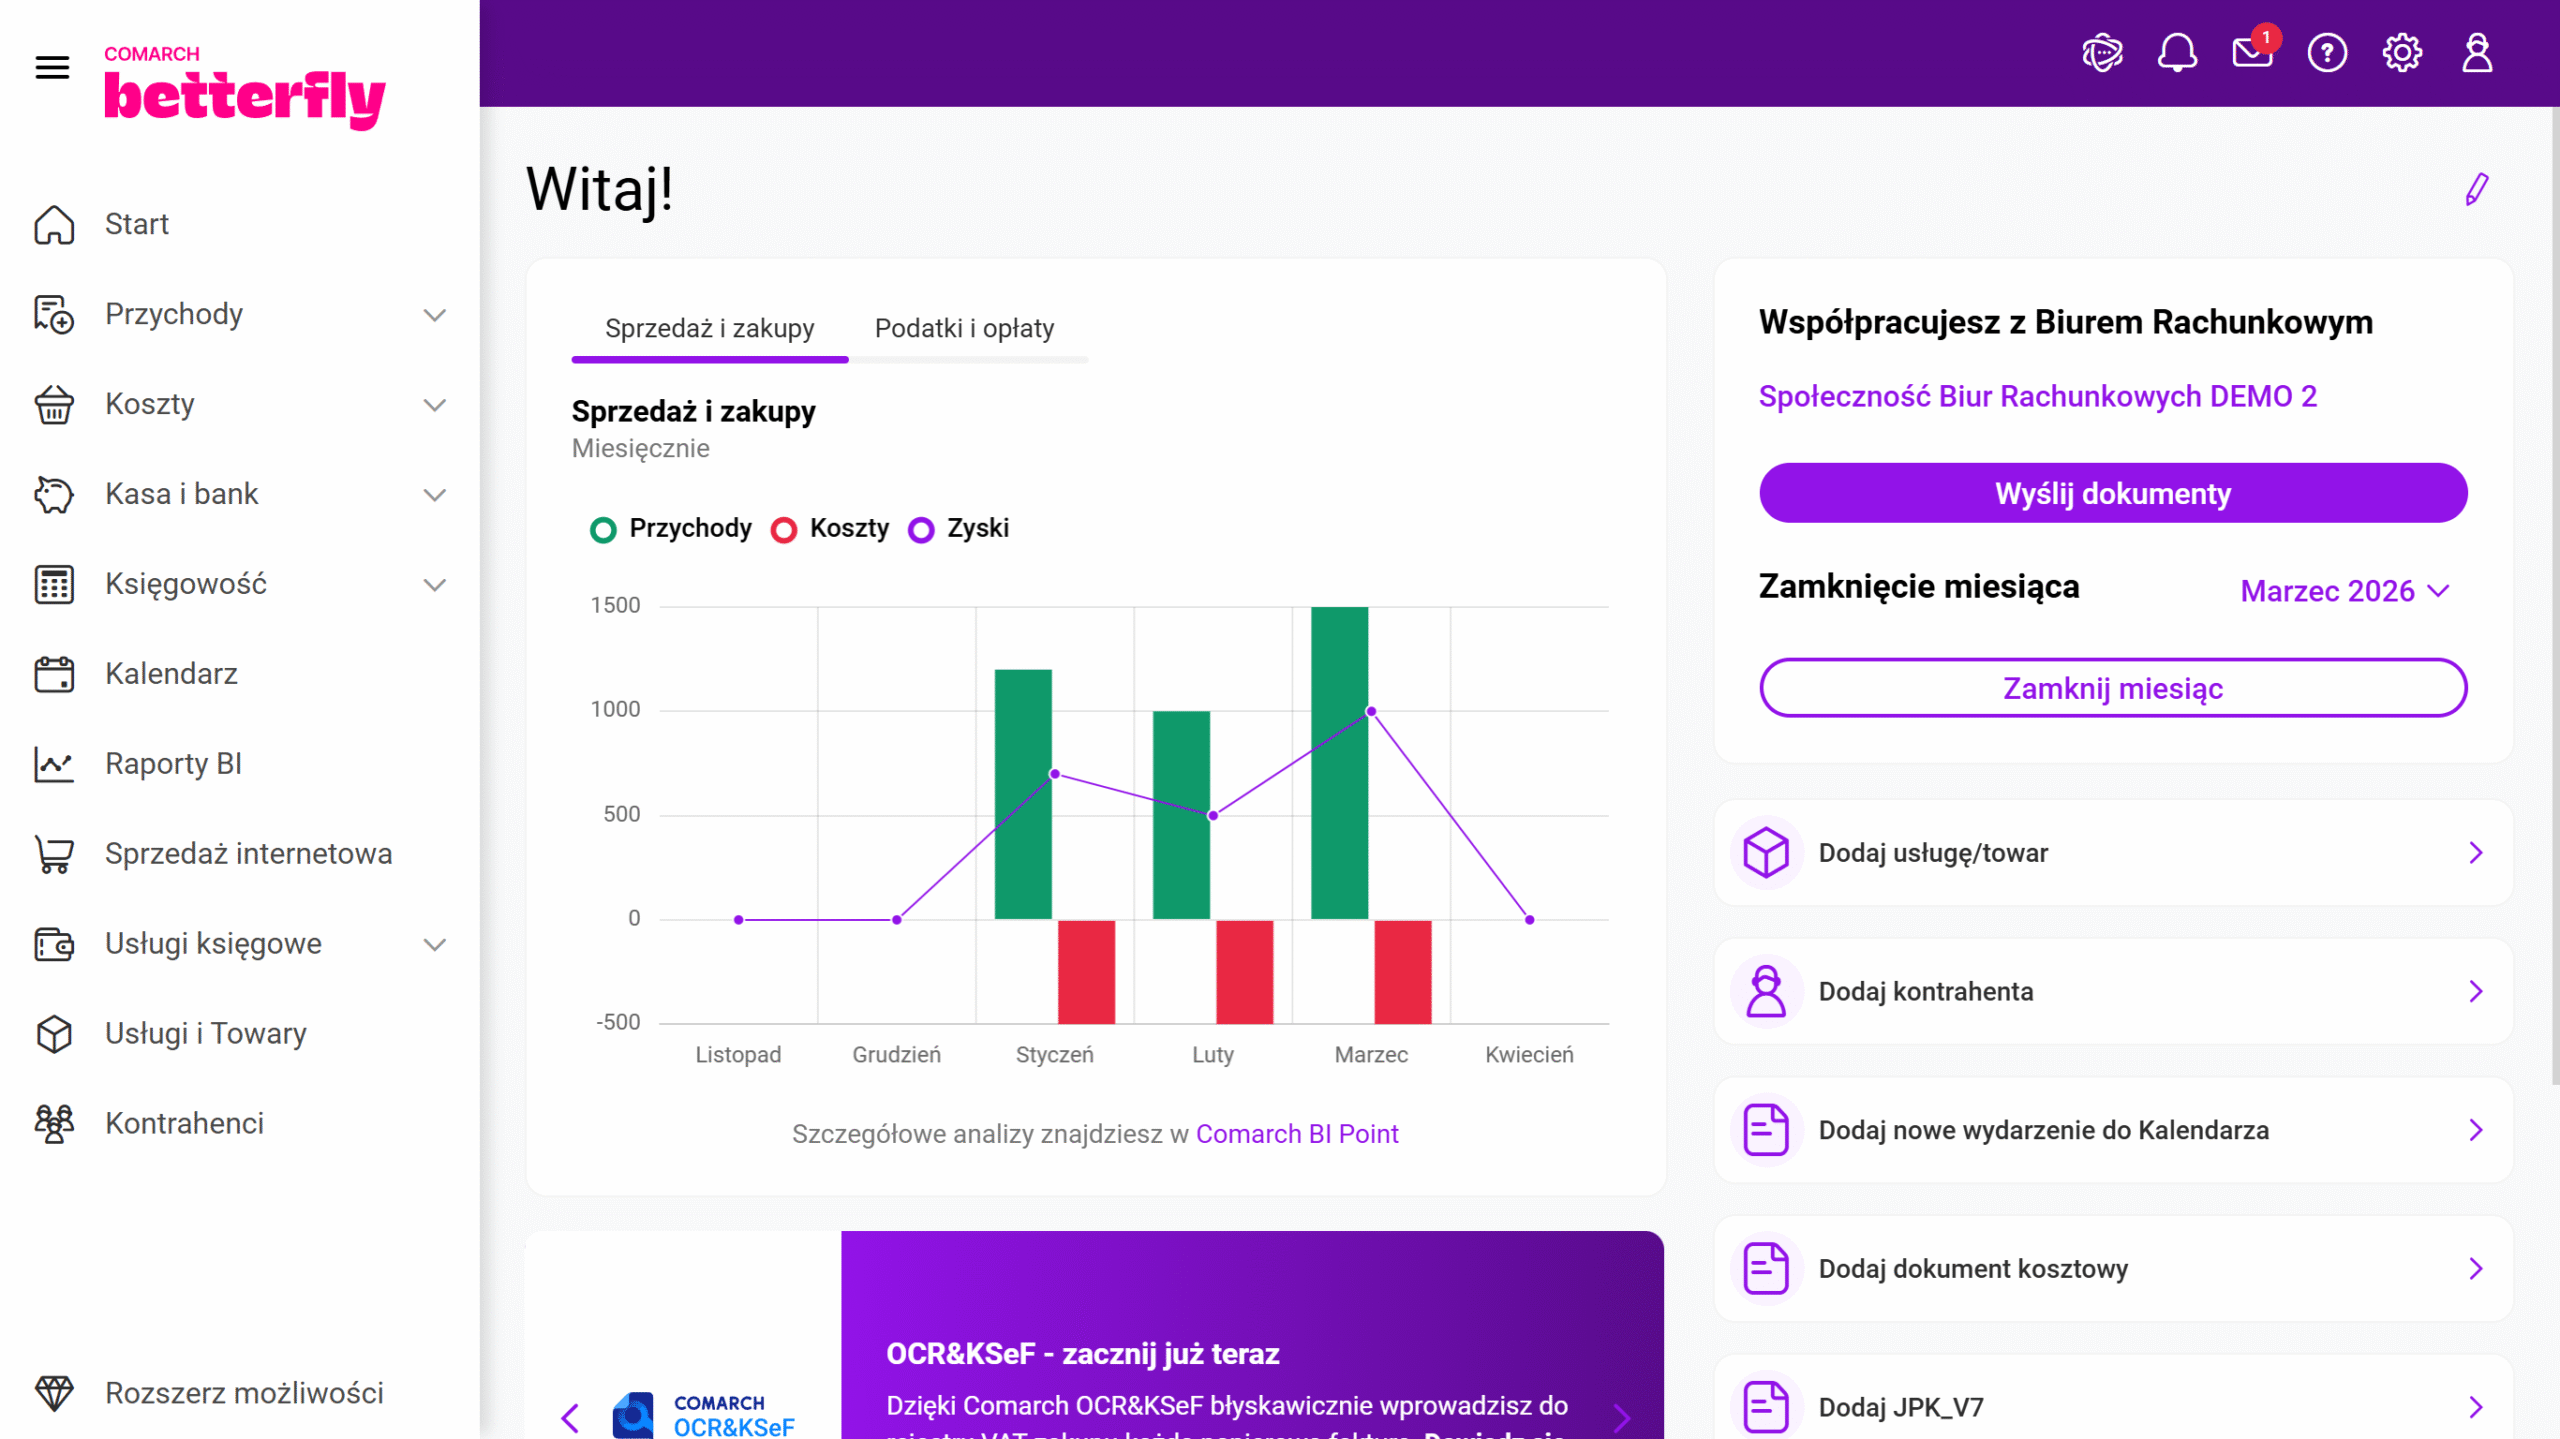Expand the Kasa i bank section
Screen dimensions: 2560x1439
pos(434,494)
